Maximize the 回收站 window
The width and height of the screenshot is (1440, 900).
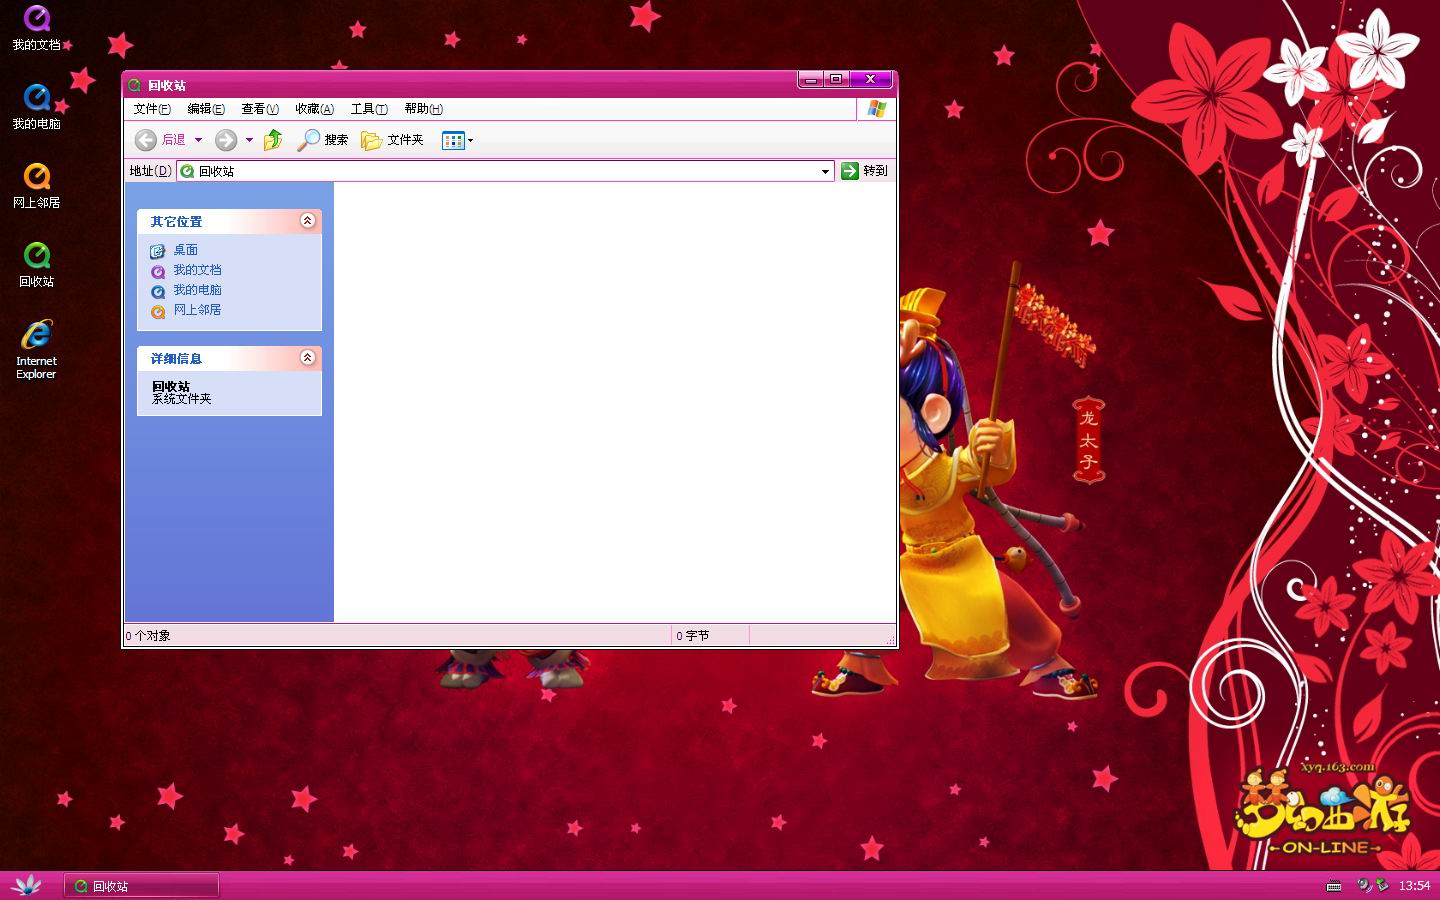(837, 79)
